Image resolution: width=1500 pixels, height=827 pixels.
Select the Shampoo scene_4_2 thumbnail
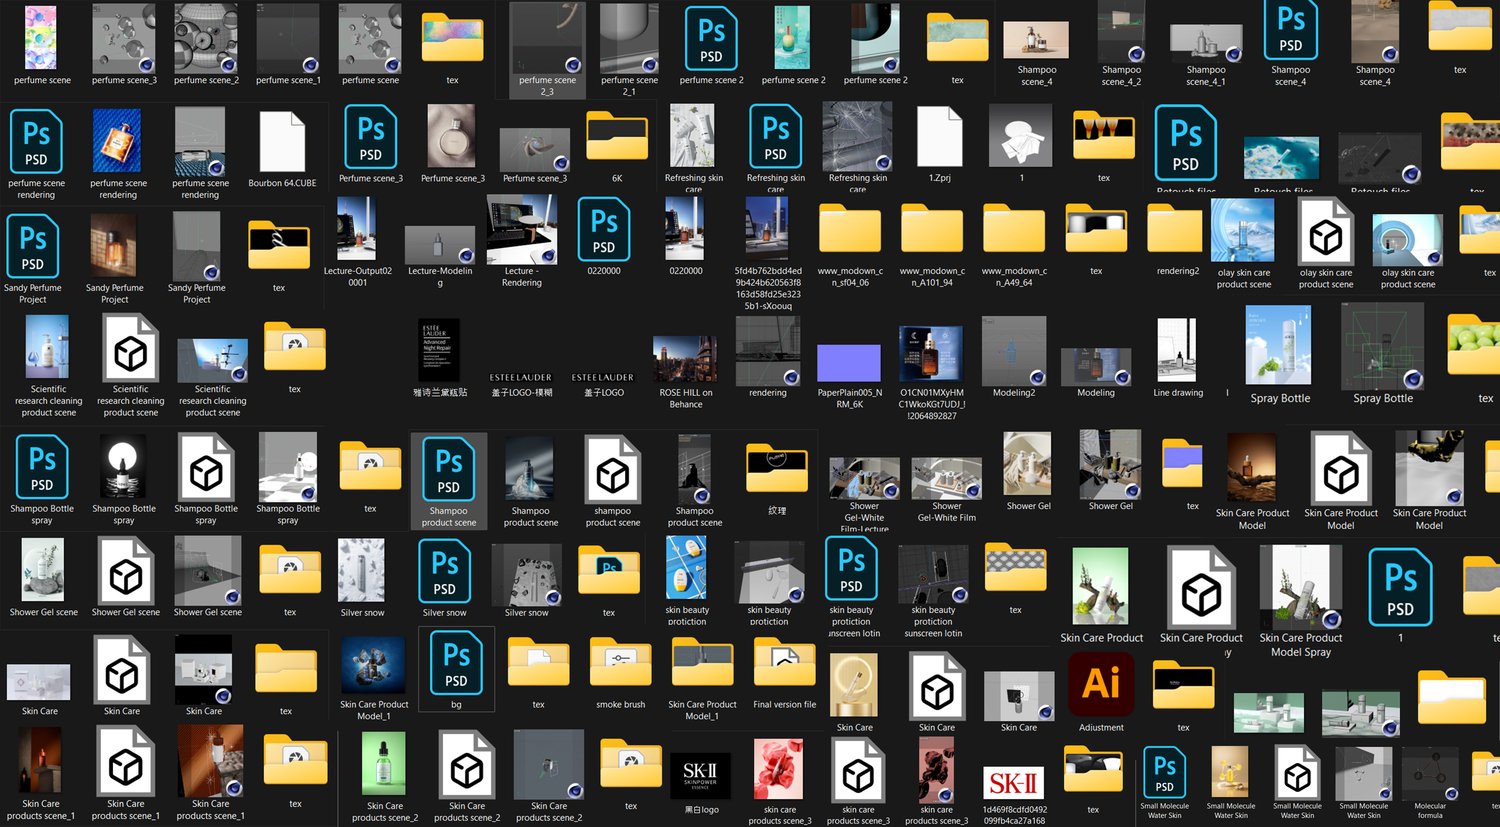(1121, 33)
